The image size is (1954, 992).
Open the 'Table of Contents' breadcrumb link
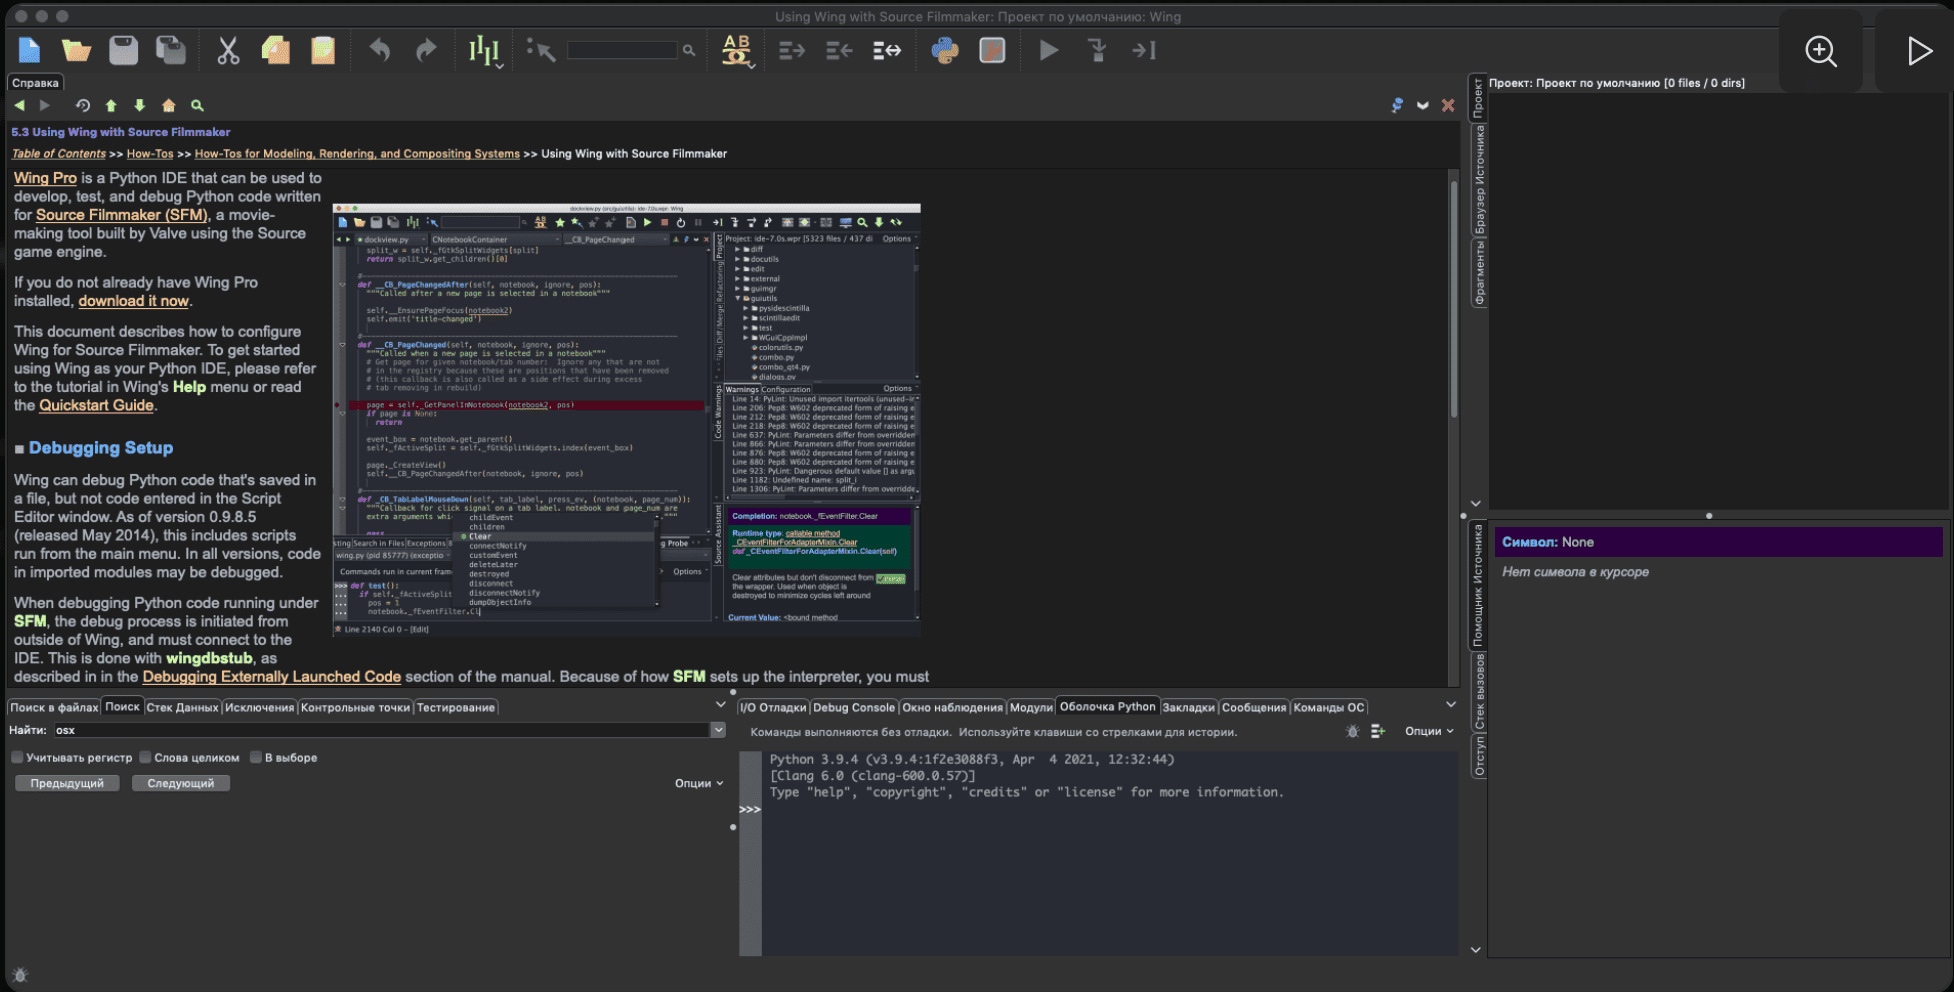[x=58, y=154]
